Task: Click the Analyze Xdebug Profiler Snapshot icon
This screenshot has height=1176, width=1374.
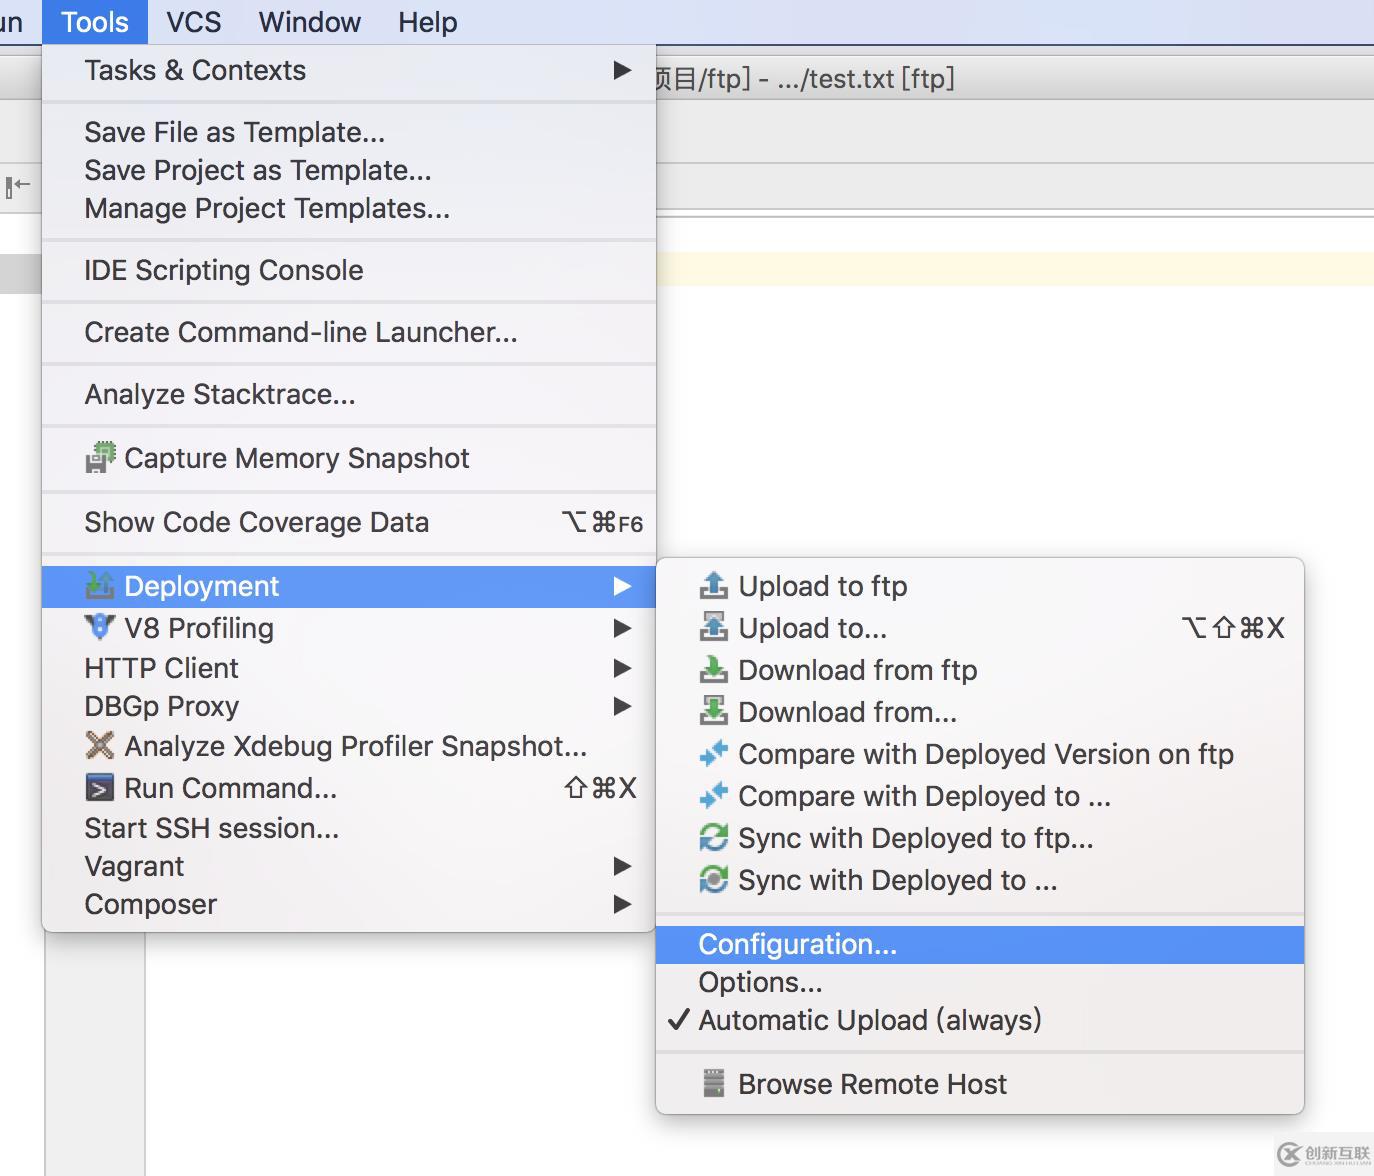Action: pyautogui.click(x=100, y=746)
